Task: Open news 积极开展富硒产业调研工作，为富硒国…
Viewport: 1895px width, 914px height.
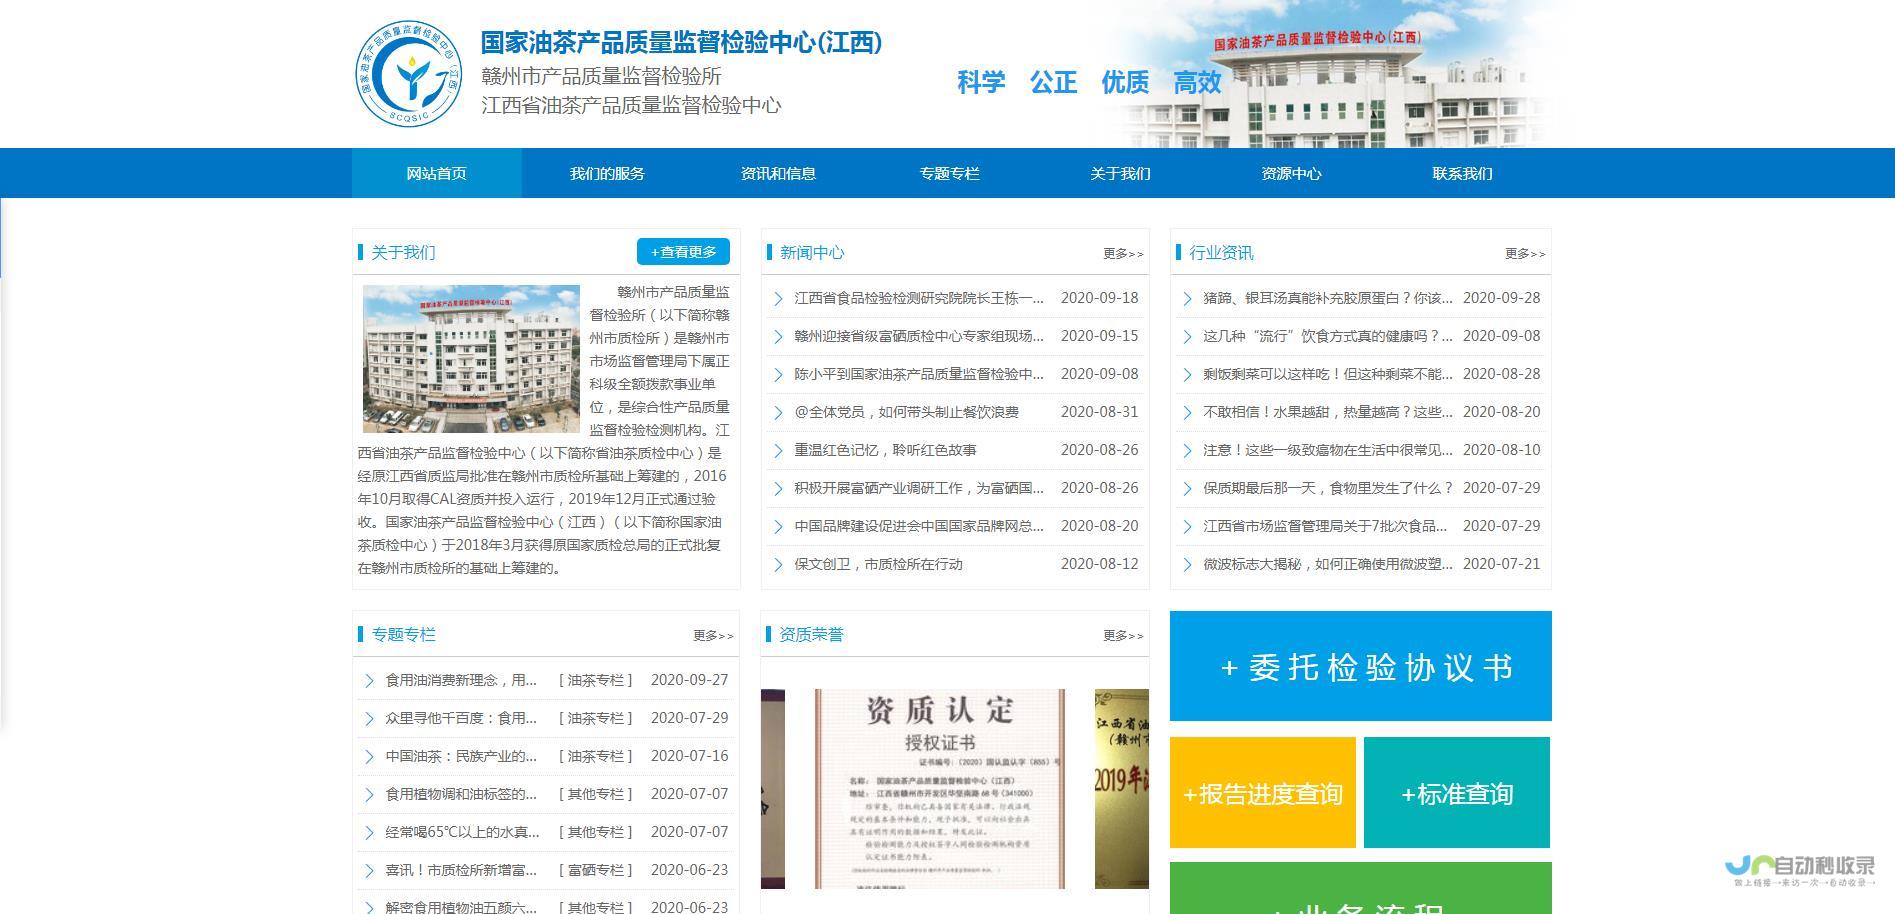Action: point(919,488)
